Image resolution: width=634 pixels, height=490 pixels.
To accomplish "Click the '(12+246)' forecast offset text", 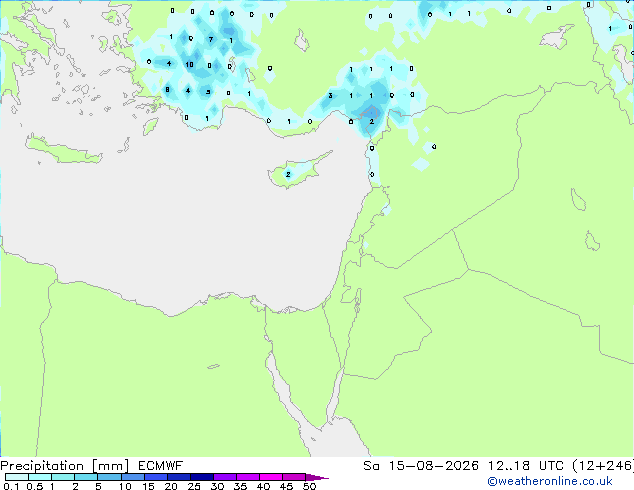I will 603,466.
